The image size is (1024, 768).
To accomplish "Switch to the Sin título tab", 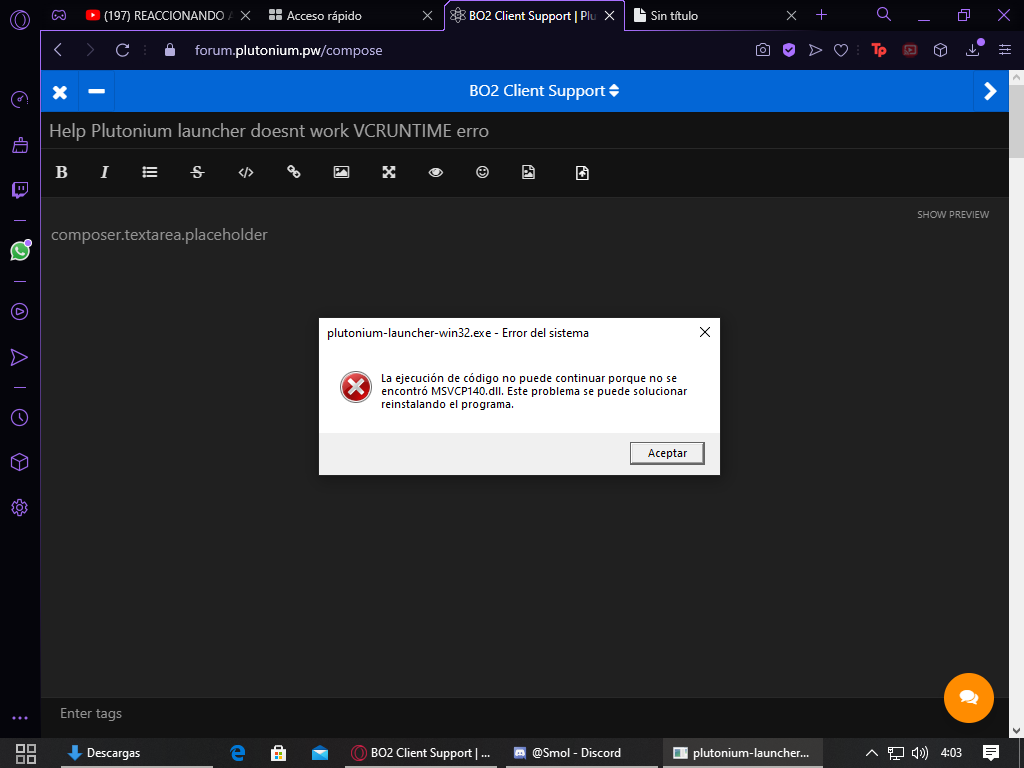I will (x=714, y=16).
